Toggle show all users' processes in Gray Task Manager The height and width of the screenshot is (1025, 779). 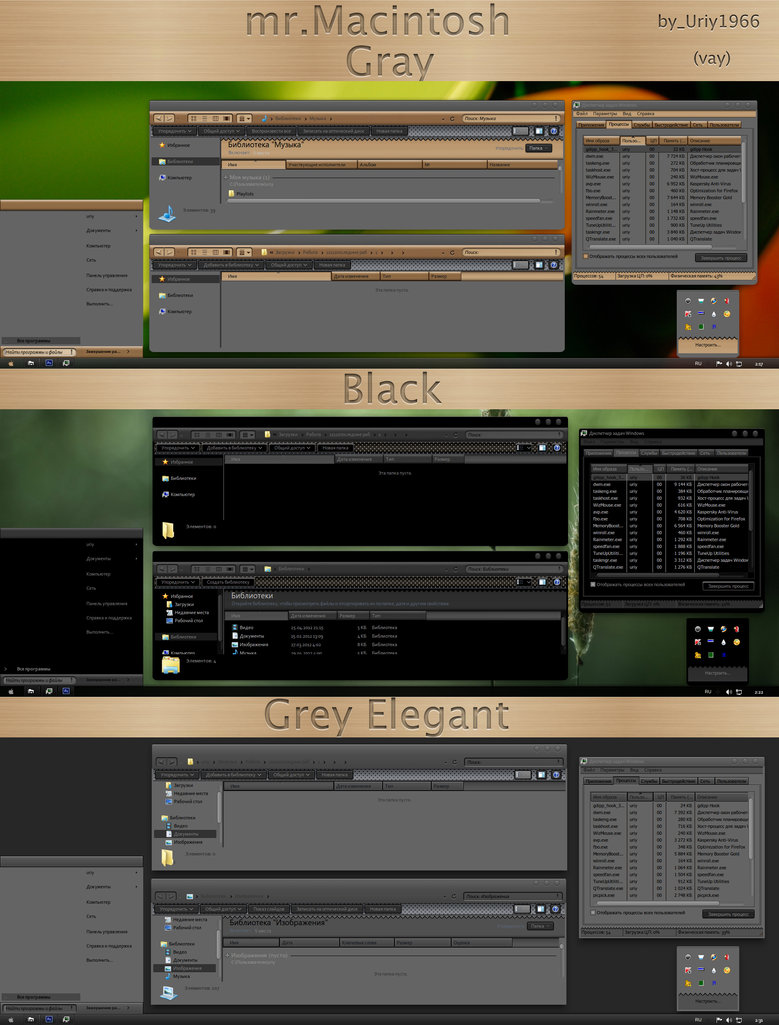coord(587,257)
